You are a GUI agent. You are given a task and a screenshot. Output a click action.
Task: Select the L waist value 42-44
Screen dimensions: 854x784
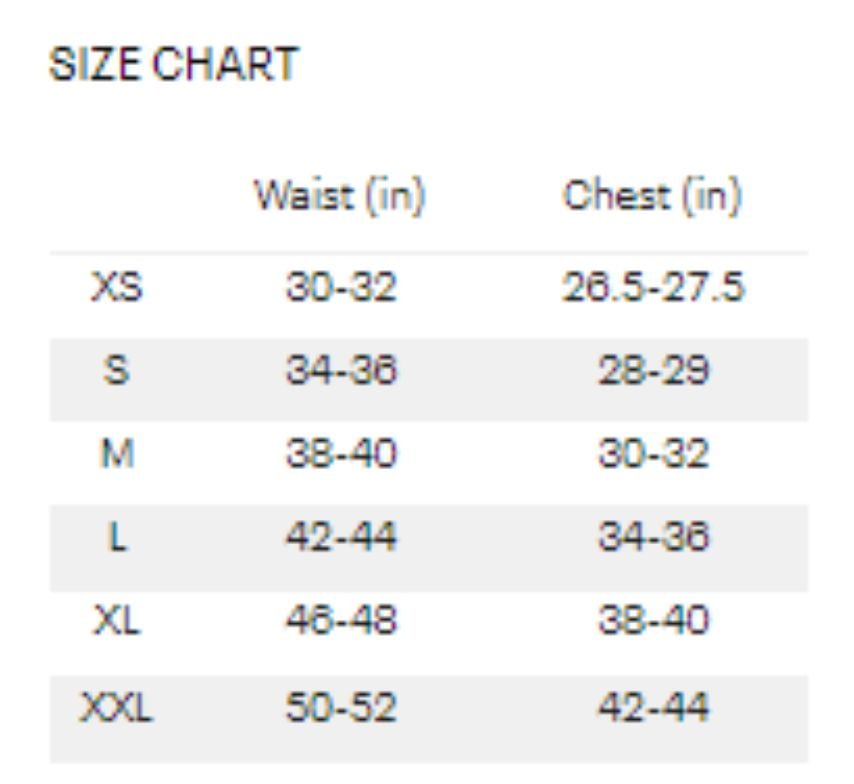pyautogui.click(x=341, y=538)
